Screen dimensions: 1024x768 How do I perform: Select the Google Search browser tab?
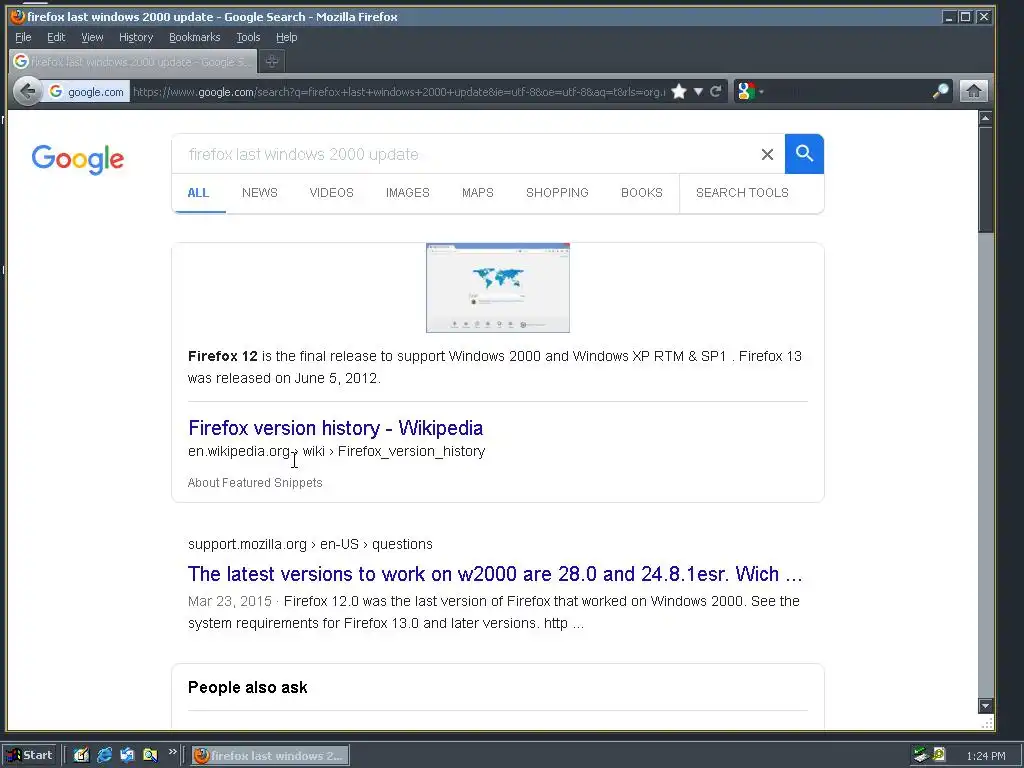click(133, 61)
